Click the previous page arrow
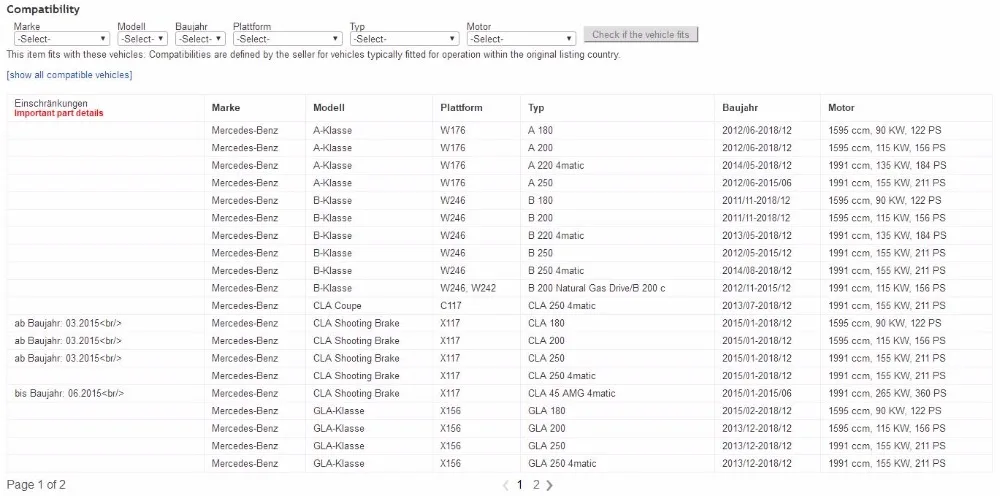The height and width of the screenshot is (496, 1000). pos(505,486)
